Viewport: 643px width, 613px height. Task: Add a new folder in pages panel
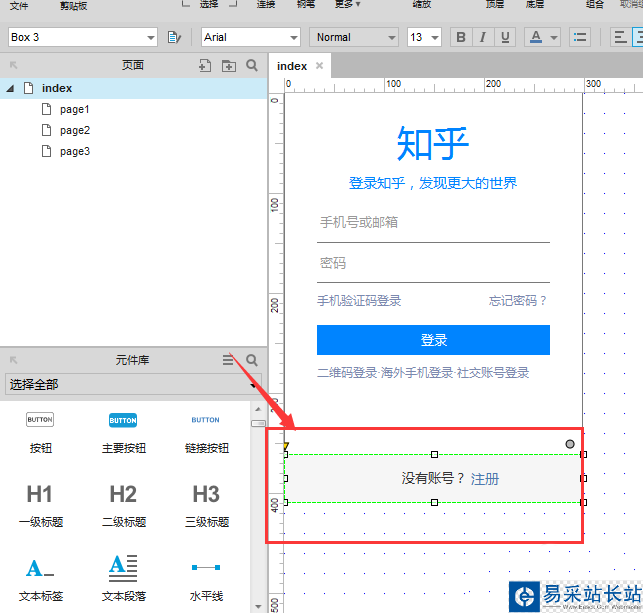(228, 65)
